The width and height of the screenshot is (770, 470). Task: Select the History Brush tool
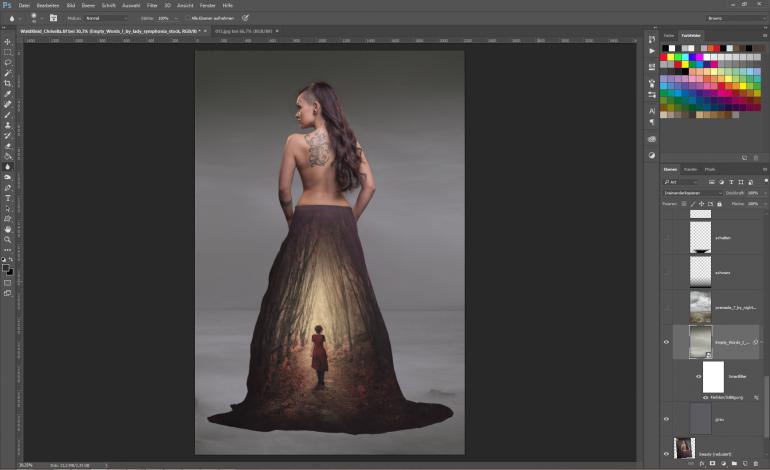(x=7, y=136)
